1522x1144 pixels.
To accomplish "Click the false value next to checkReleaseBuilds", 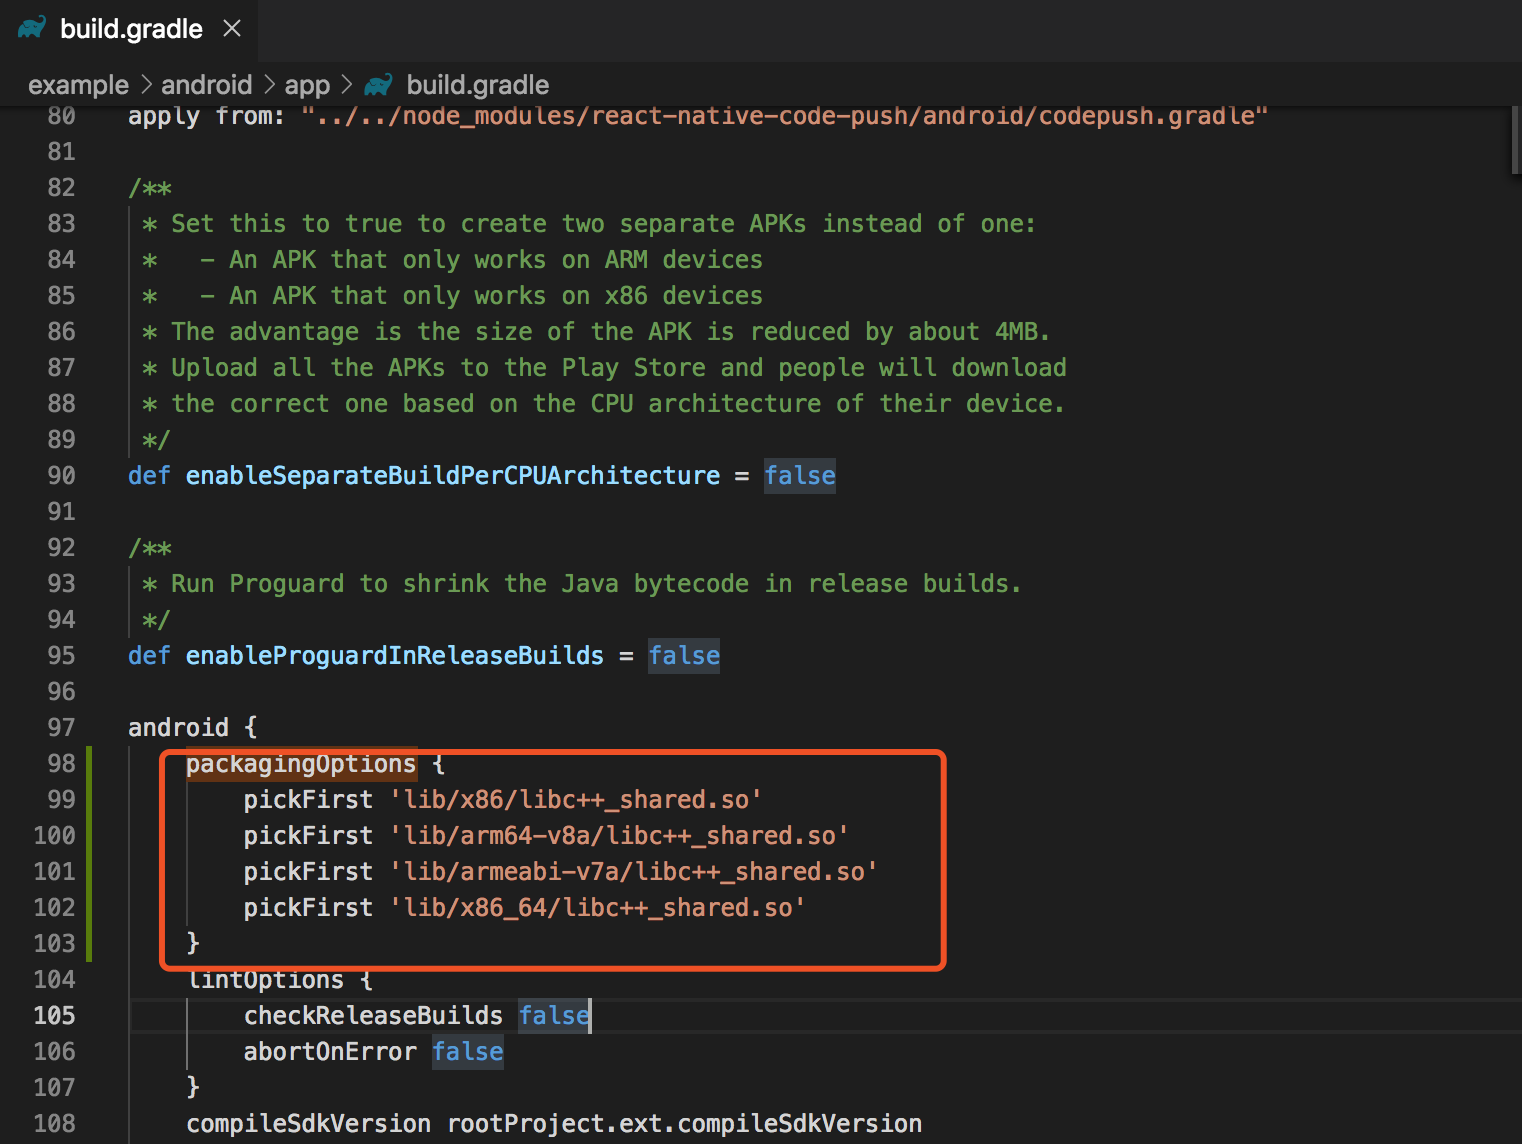I will (x=553, y=1015).
